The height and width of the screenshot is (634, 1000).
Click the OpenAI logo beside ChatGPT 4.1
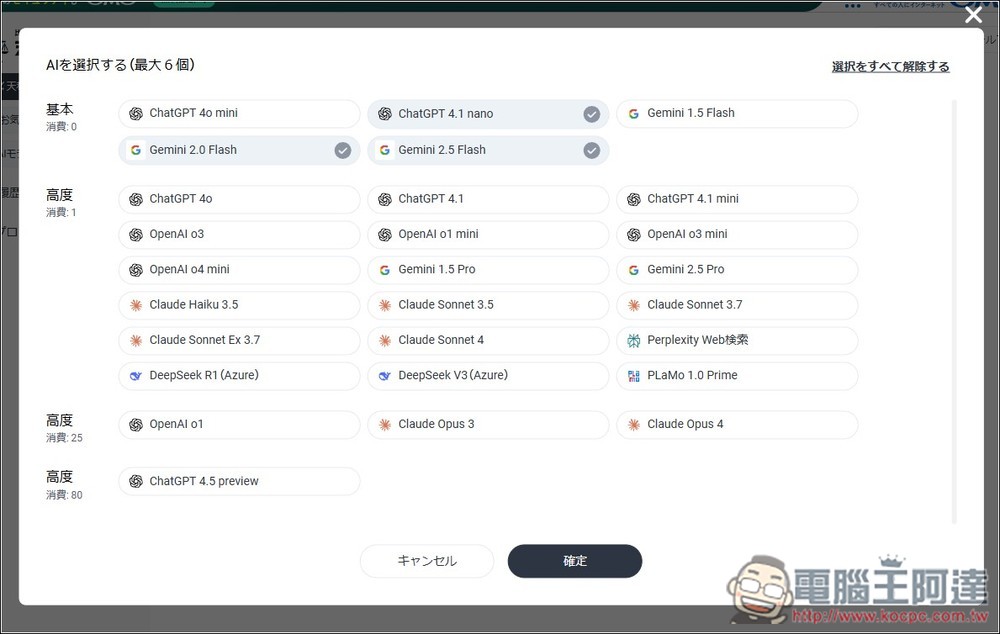click(x=385, y=200)
